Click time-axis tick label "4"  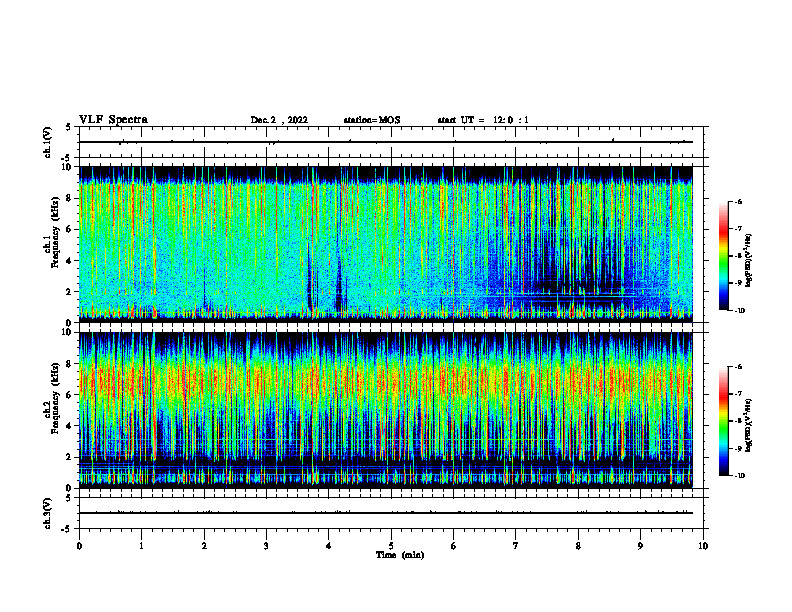coord(329,546)
